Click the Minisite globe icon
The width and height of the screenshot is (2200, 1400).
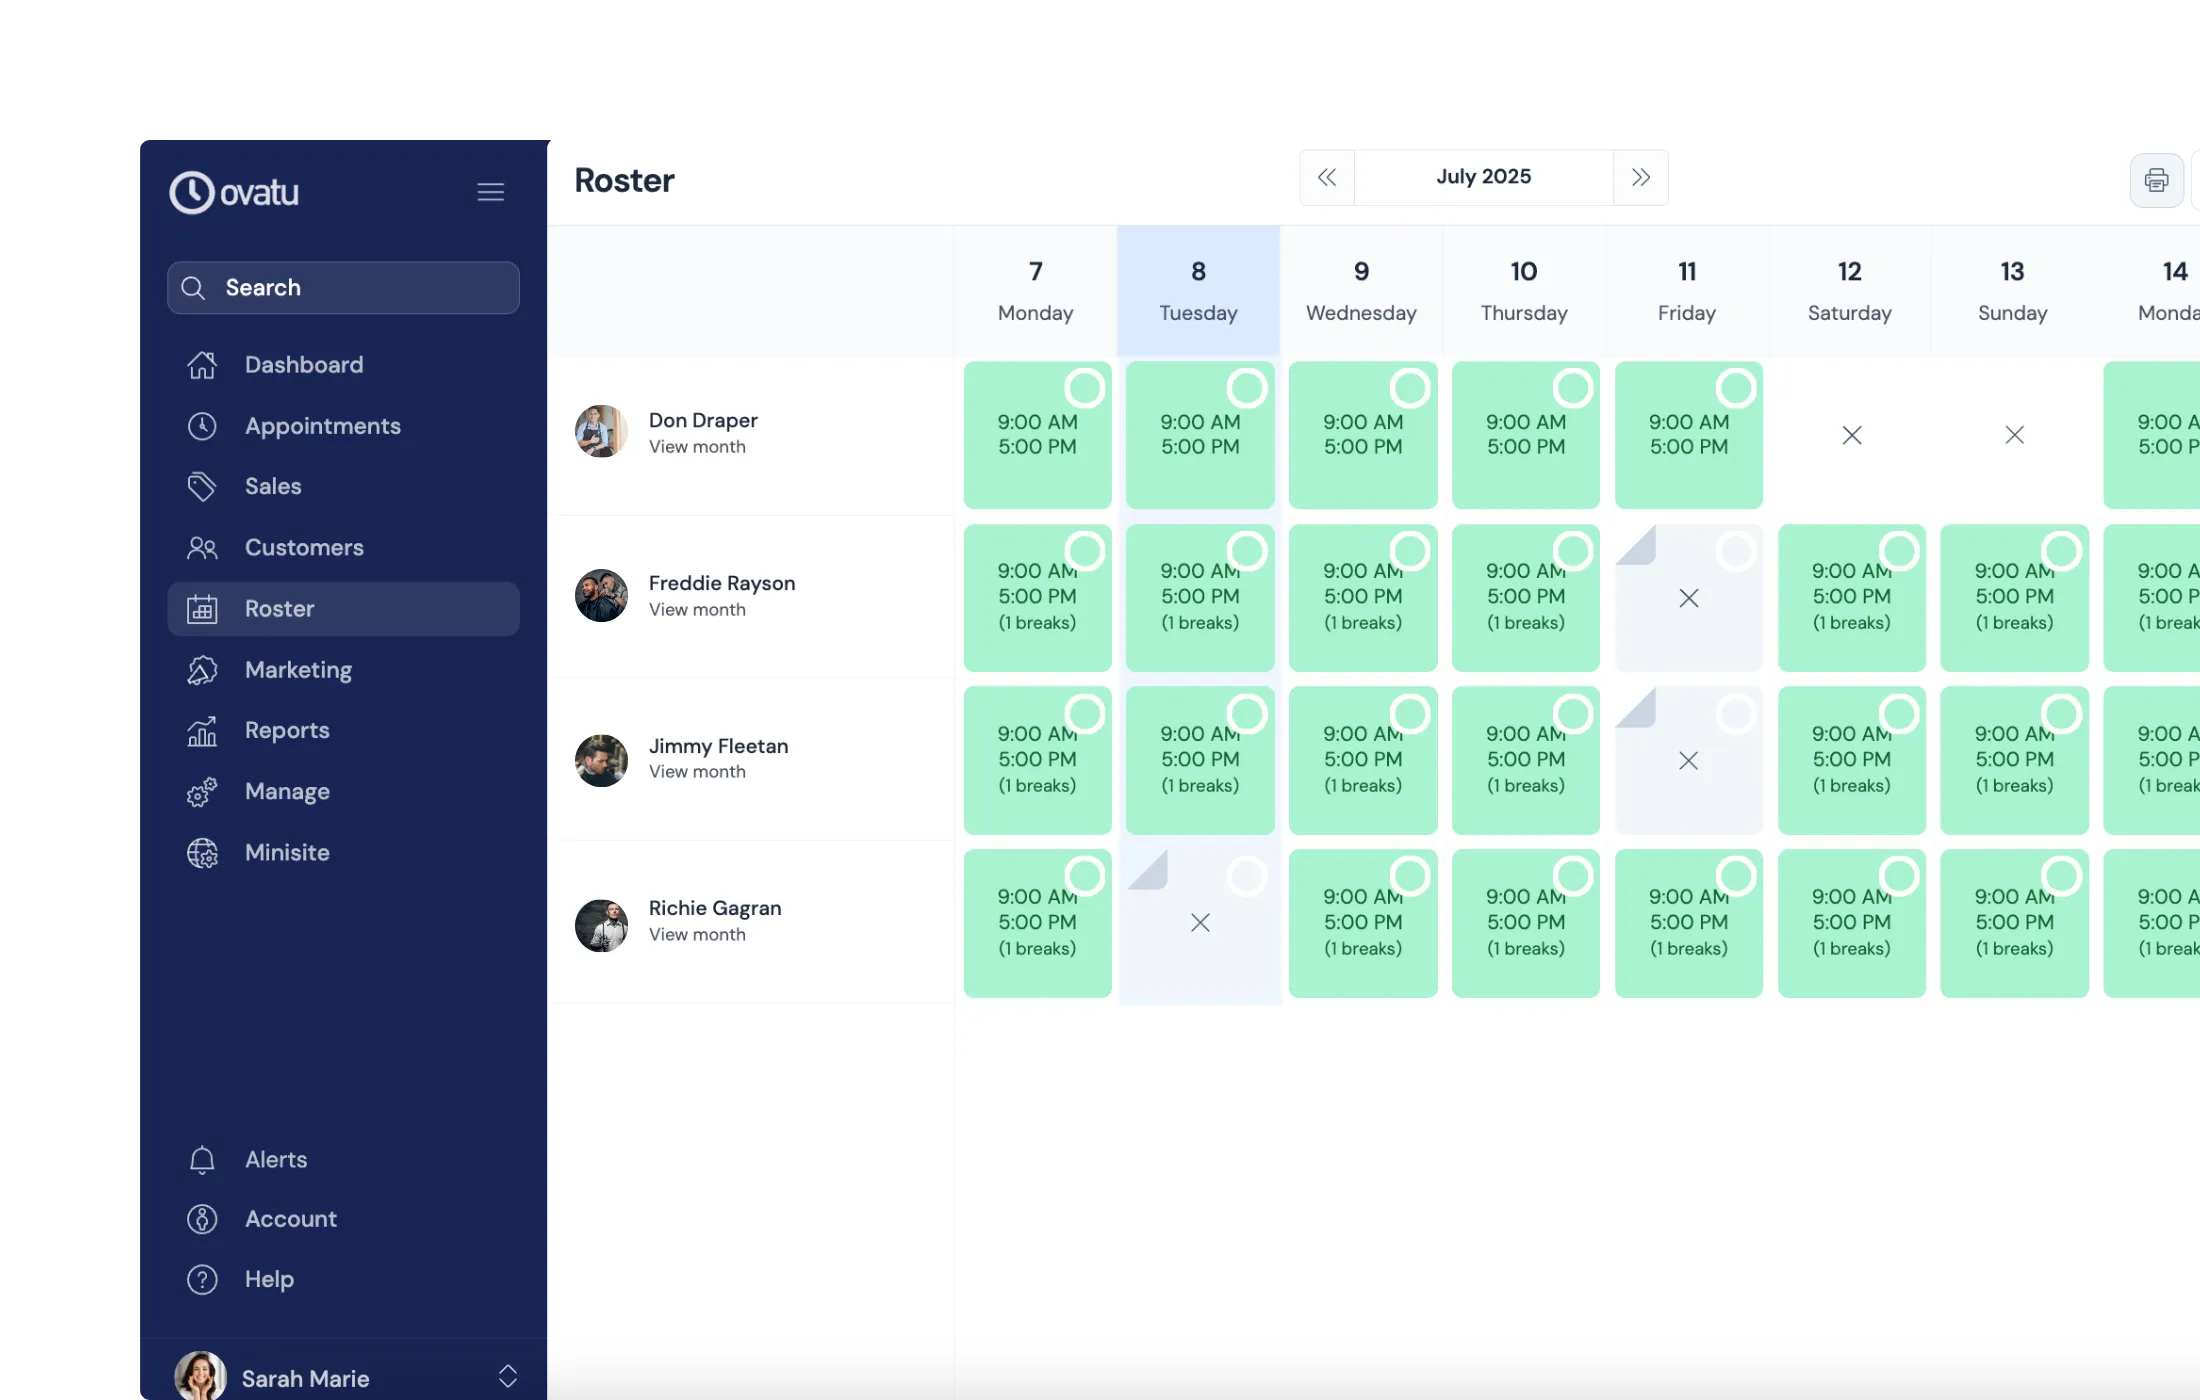pos(203,852)
